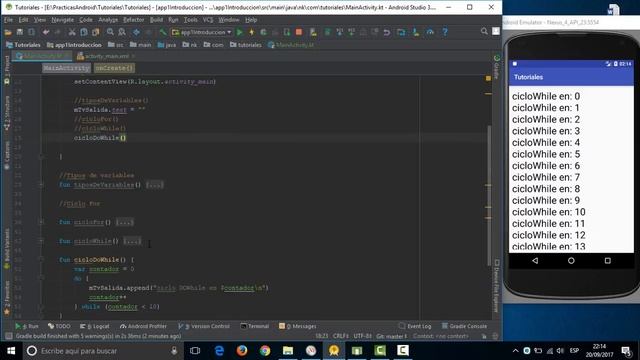The width and height of the screenshot is (640, 360).
Task: Open the Windows Start menu
Action: pos(11,351)
